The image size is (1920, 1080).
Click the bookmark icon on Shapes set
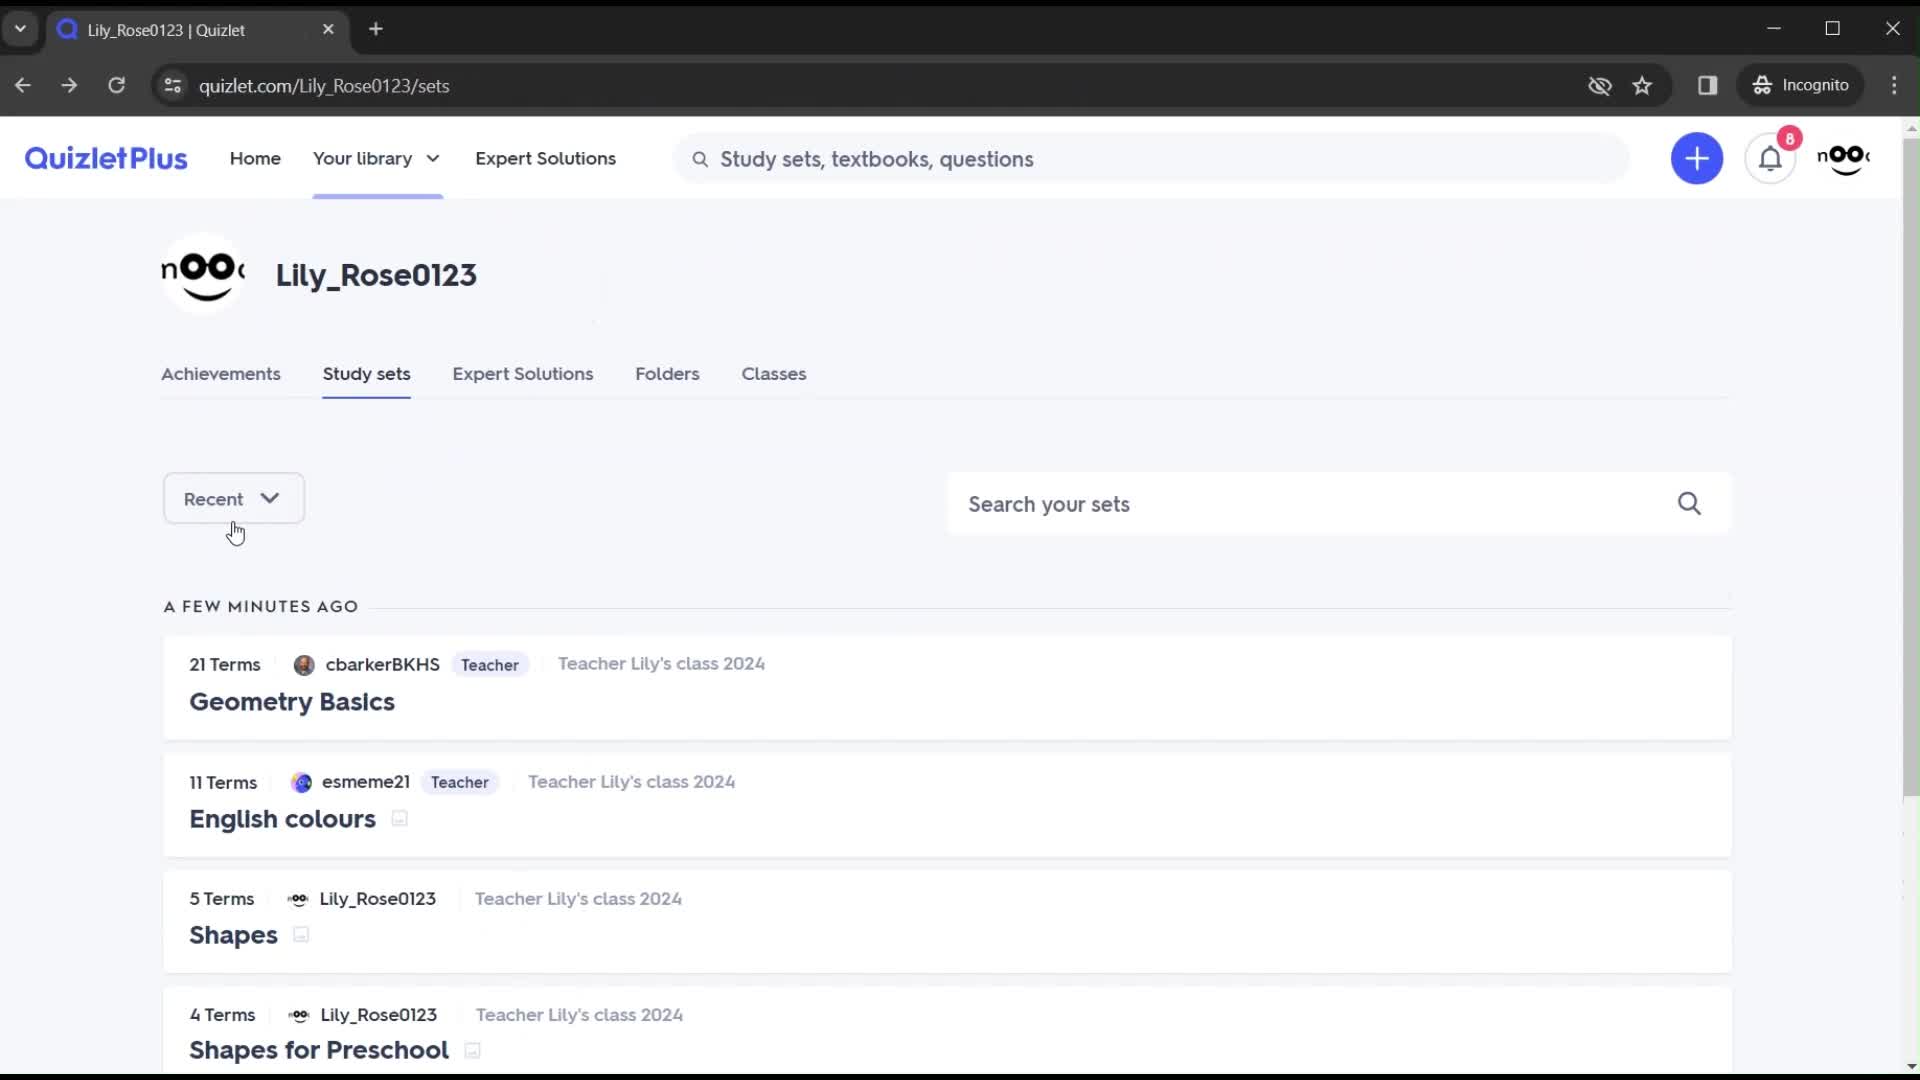pos(301,935)
